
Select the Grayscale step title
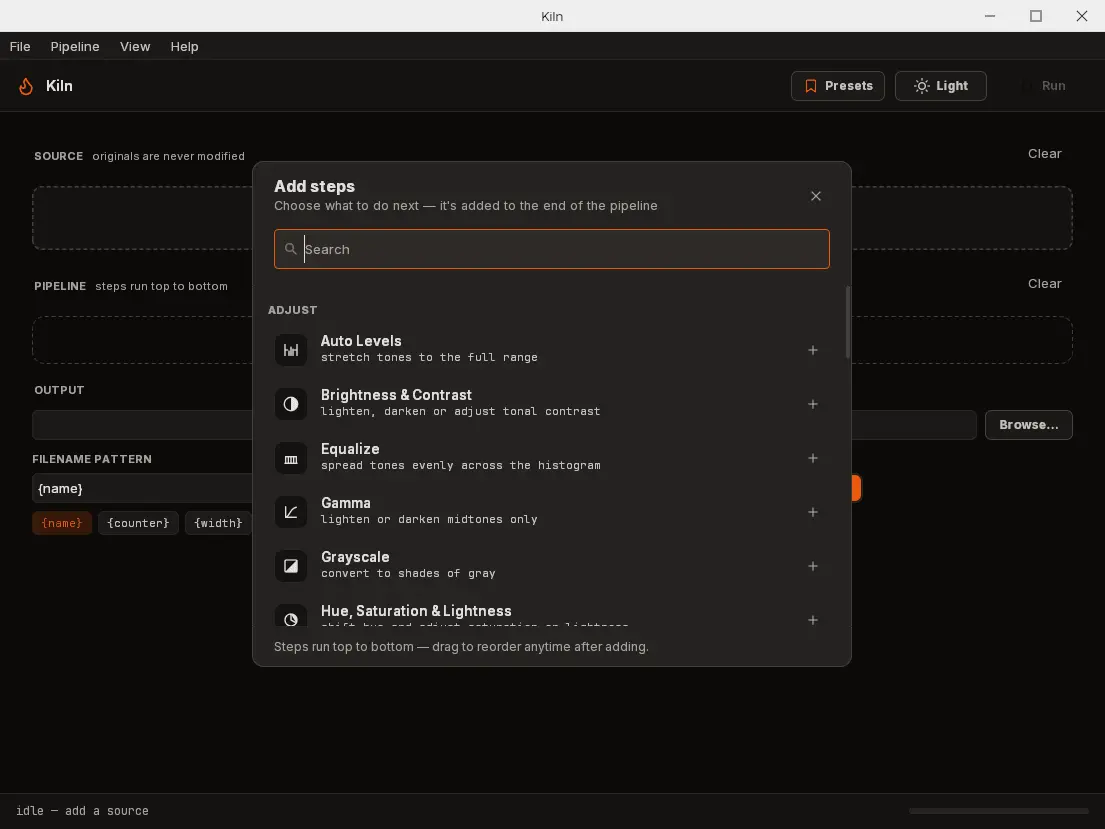tap(355, 557)
